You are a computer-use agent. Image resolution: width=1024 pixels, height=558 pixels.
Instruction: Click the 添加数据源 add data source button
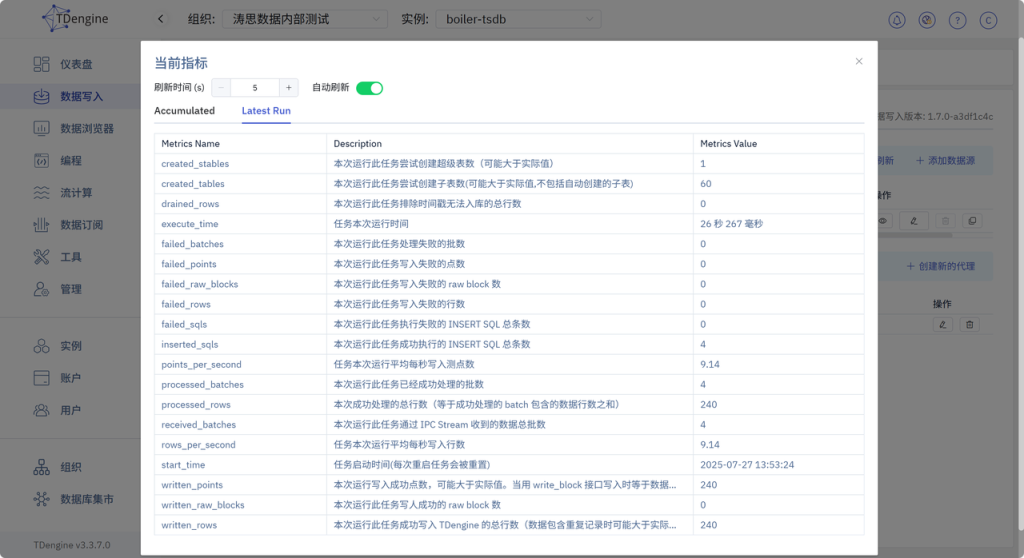click(x=945, y=160)
